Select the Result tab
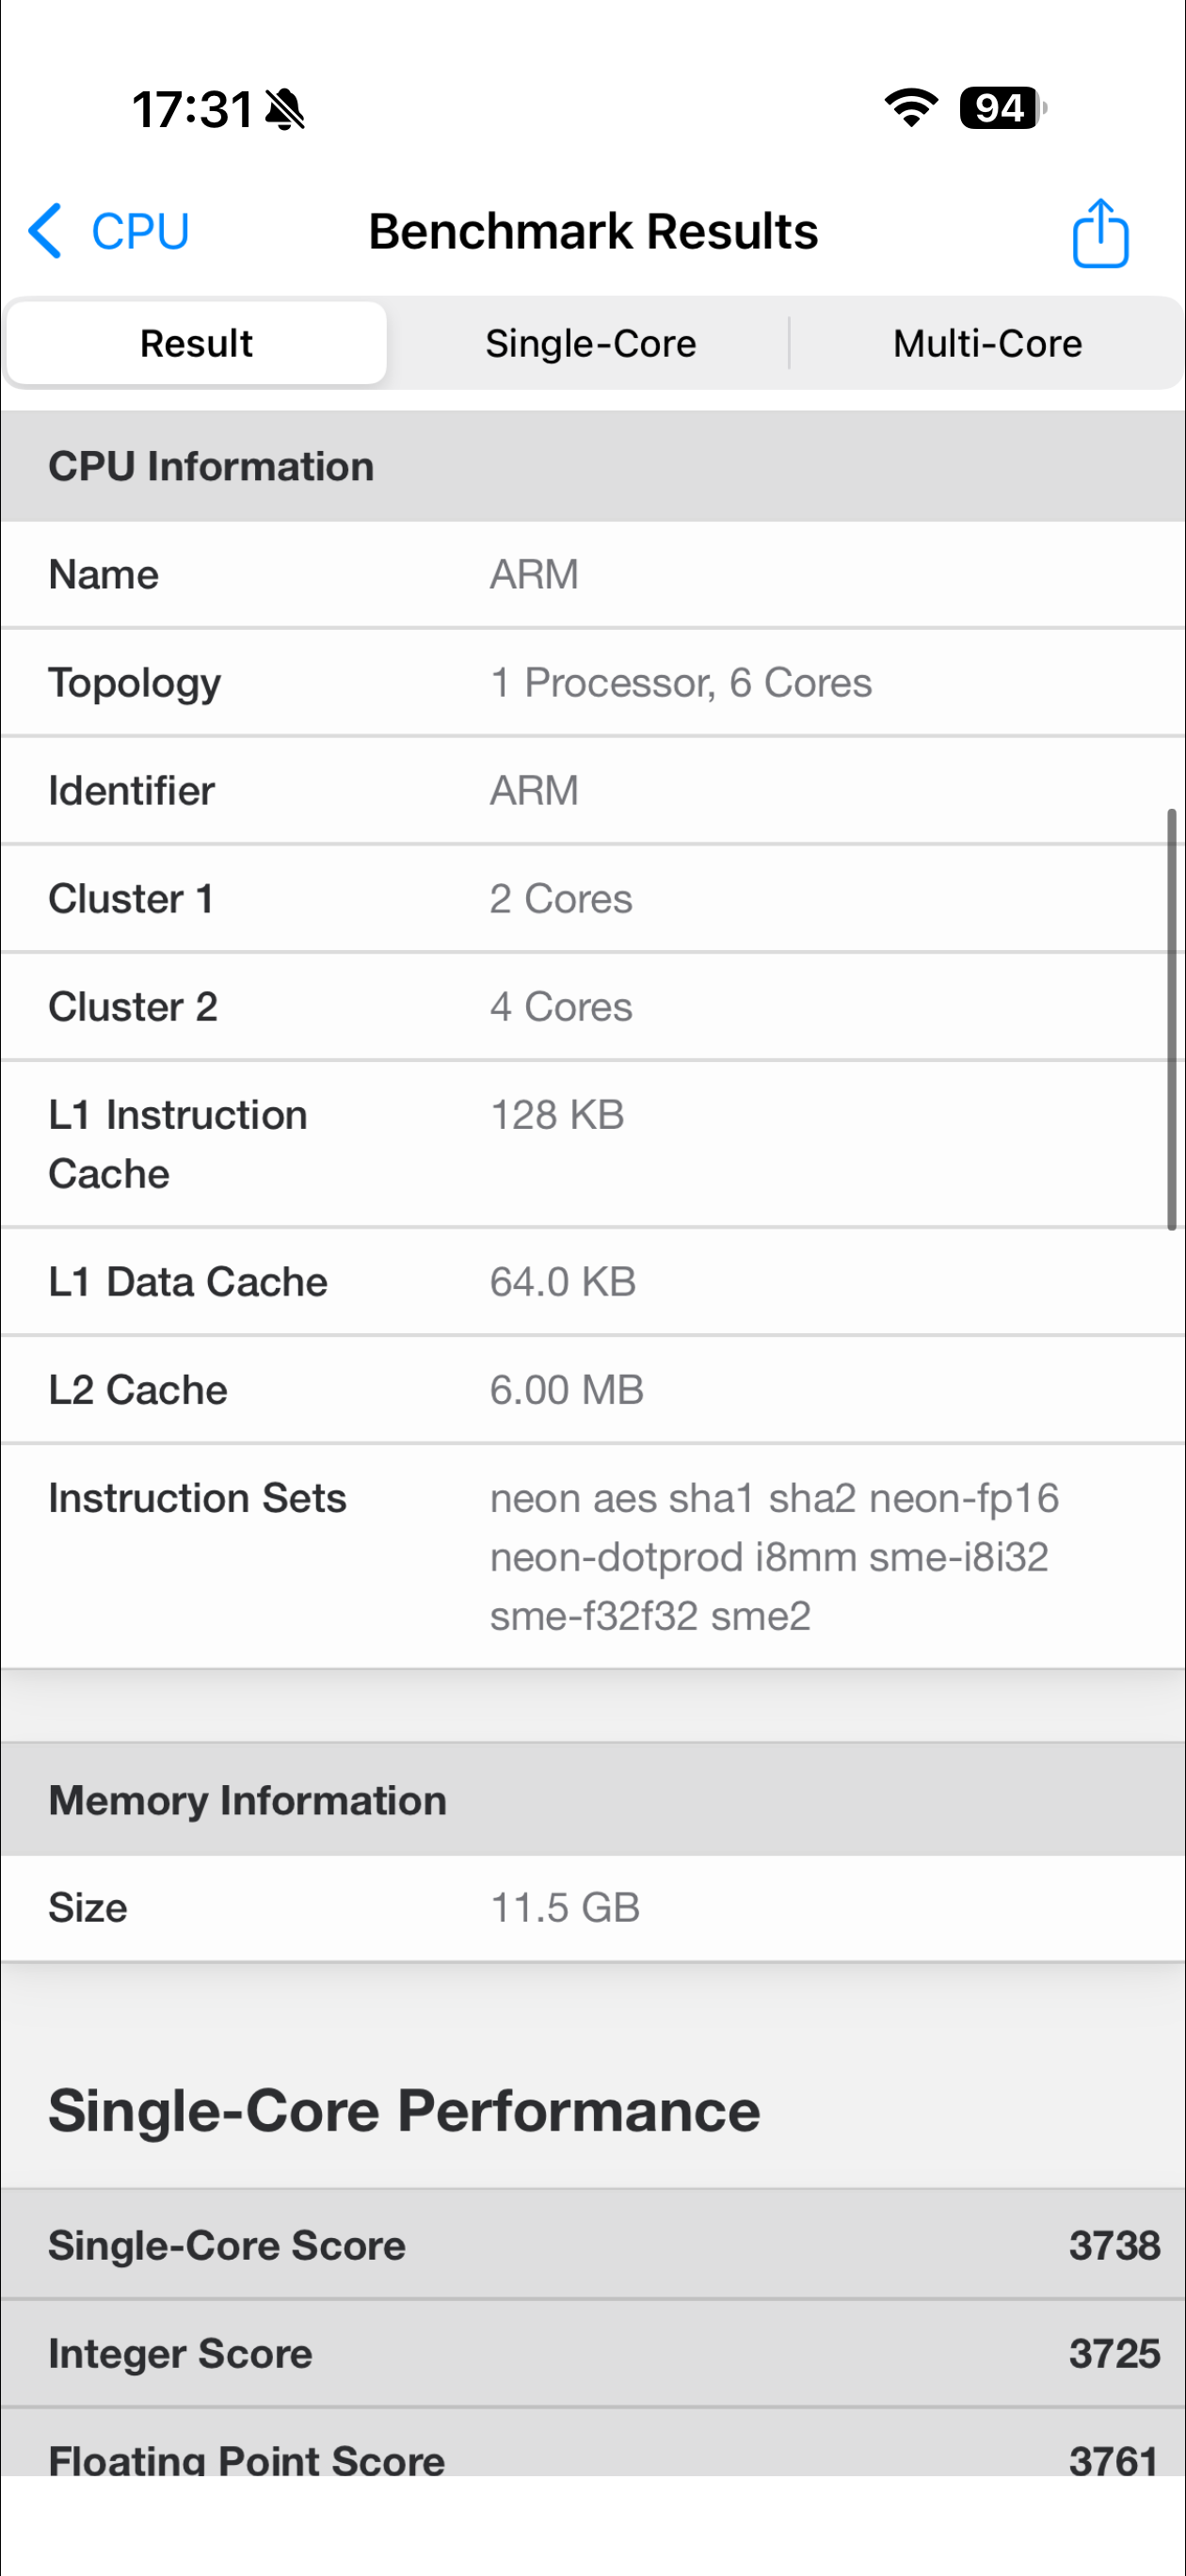1186x2576 pixels. click(x=196, y=343)
